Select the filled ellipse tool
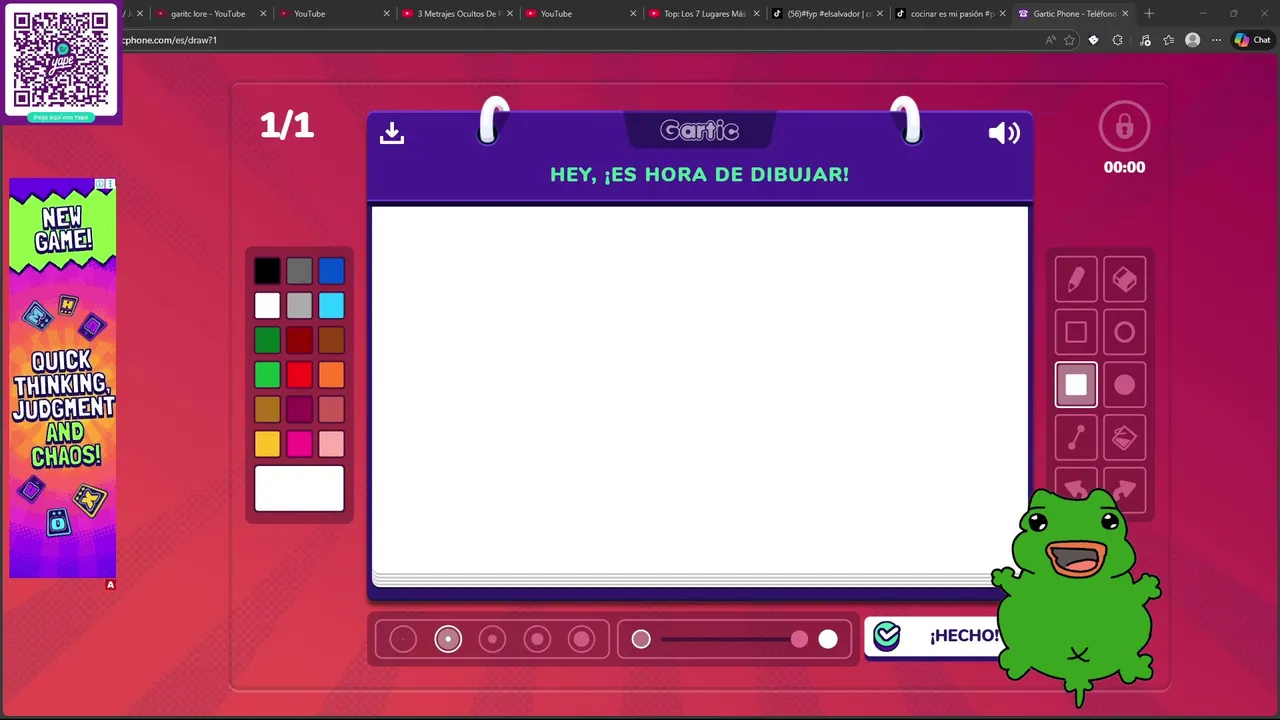The height and width of the screenshot is (720, 1280). click(x=1124, y=385)
